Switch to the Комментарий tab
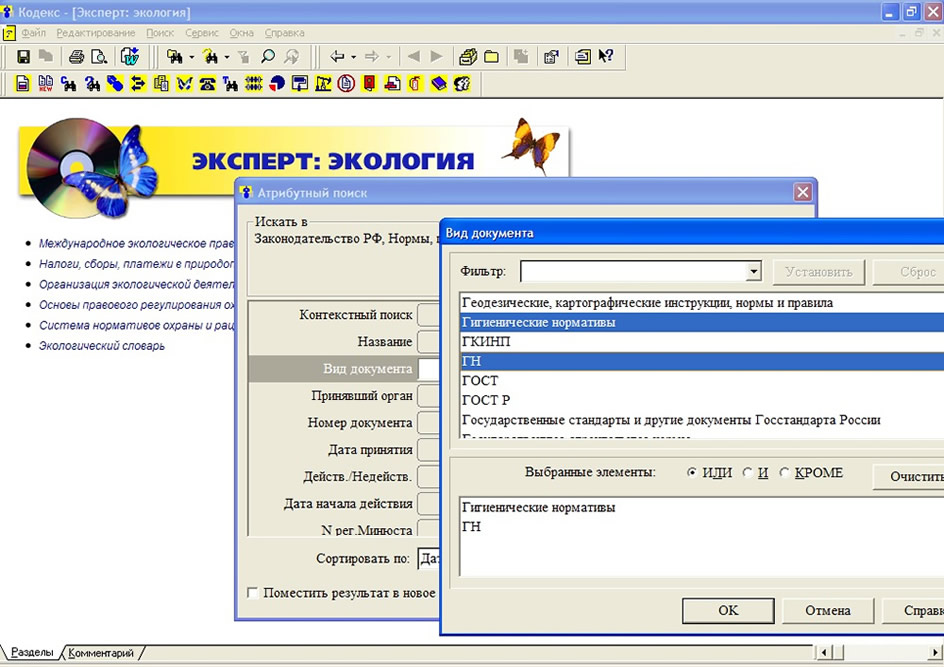Image resolution: width=944 pixels, height=667 pixels. point(101,653)
